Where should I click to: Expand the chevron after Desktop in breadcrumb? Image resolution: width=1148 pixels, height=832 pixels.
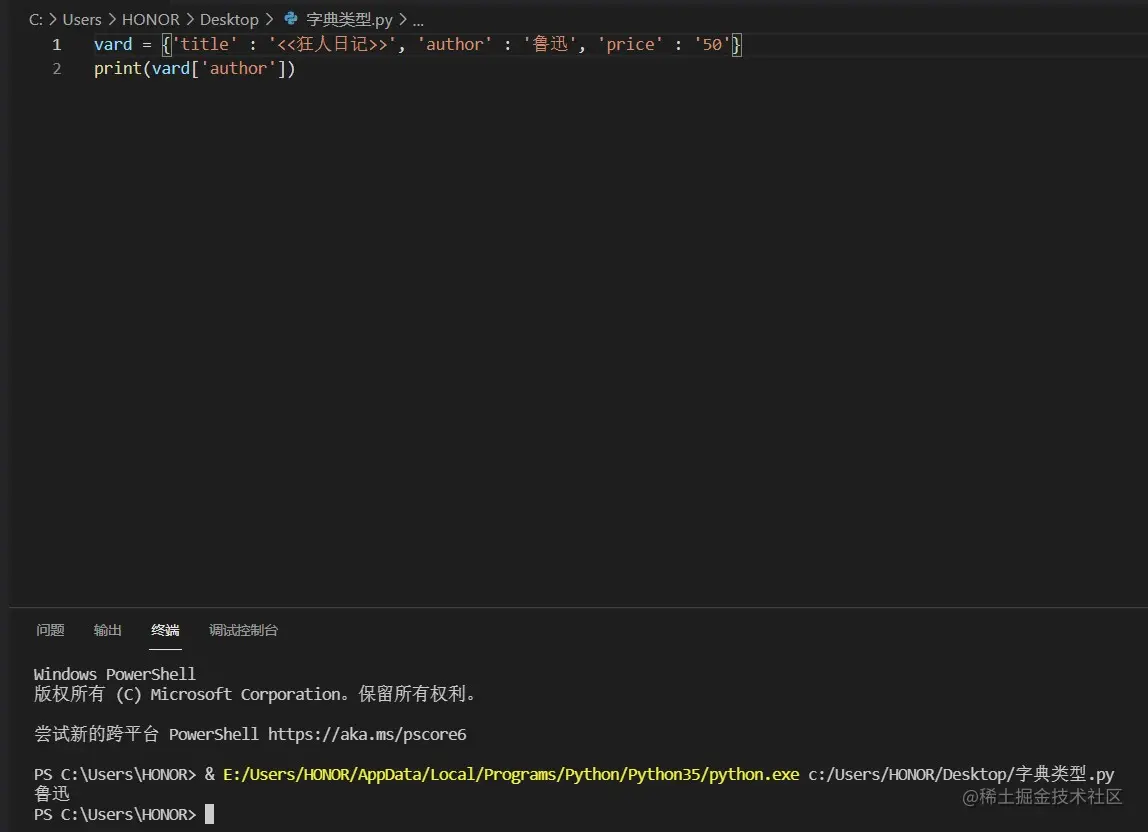coord(269,20)
